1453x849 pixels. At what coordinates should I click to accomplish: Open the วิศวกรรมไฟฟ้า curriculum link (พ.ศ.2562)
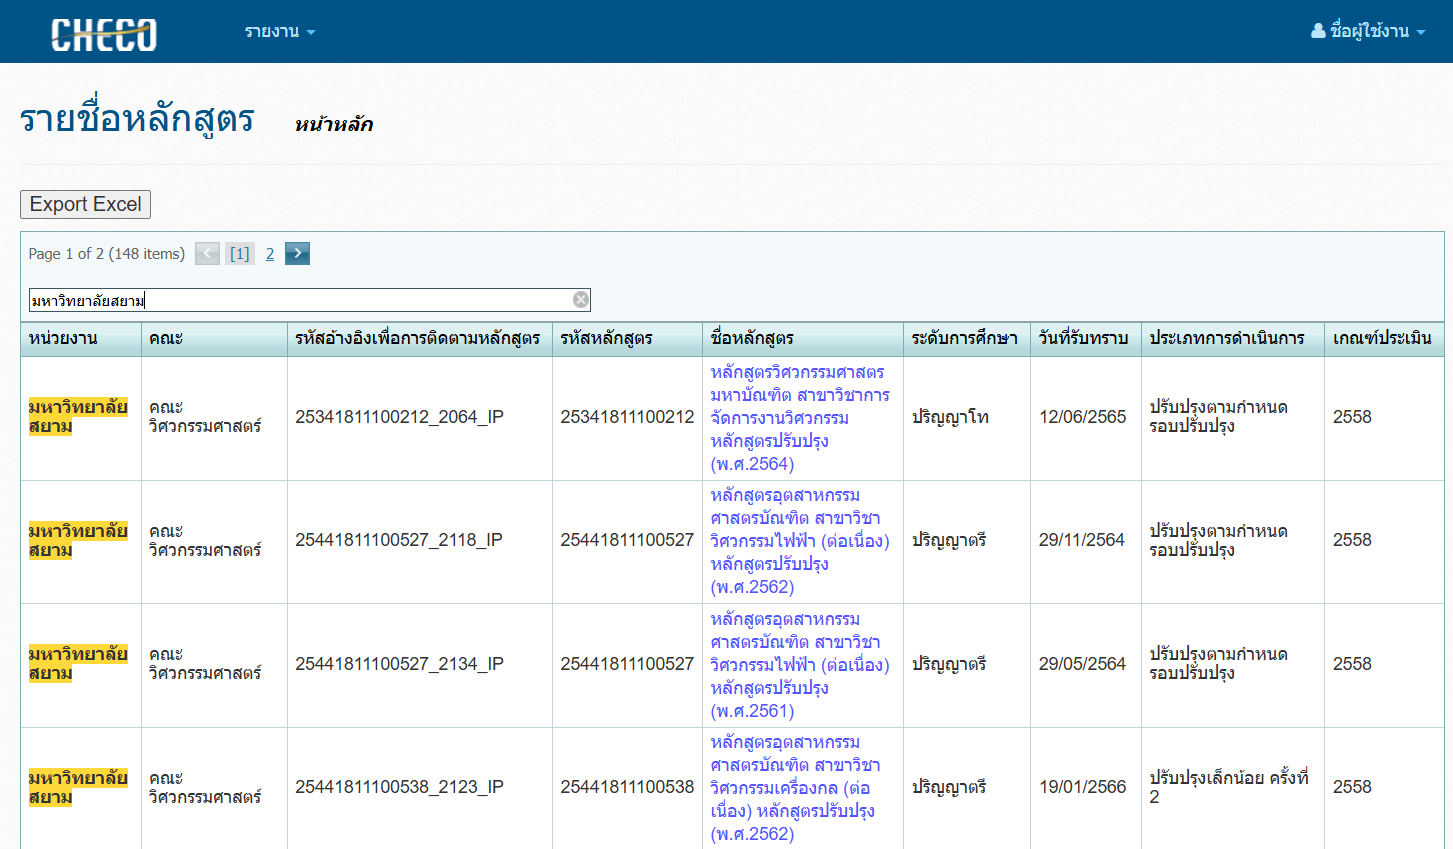[800, 541]
